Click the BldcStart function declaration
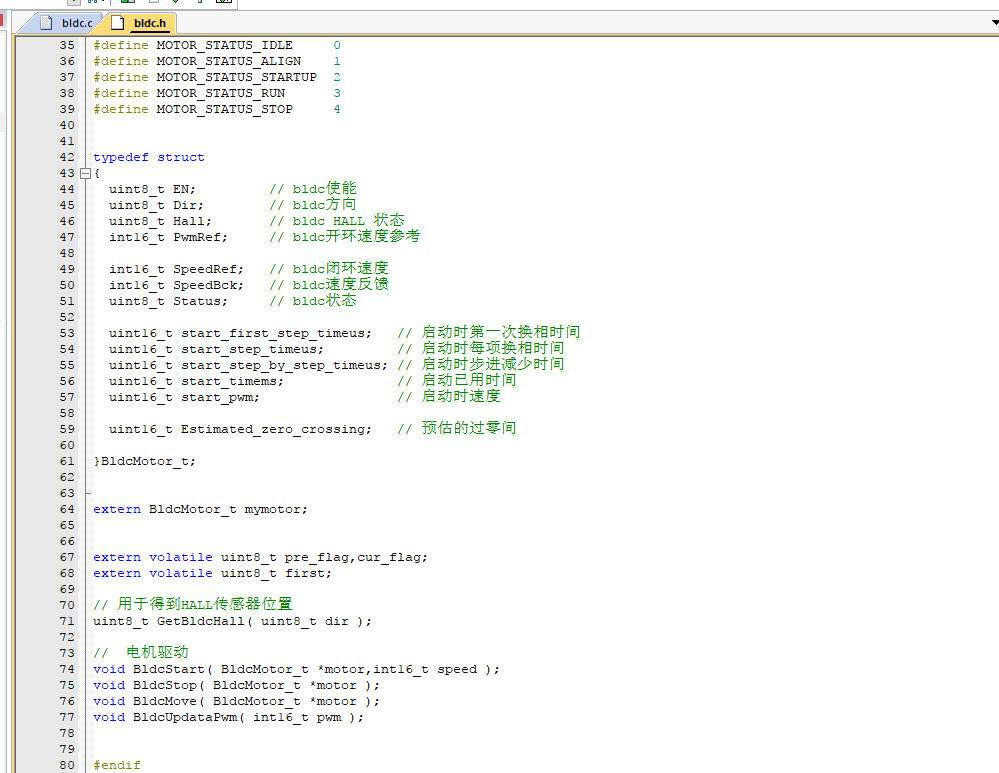 [296, 669]
